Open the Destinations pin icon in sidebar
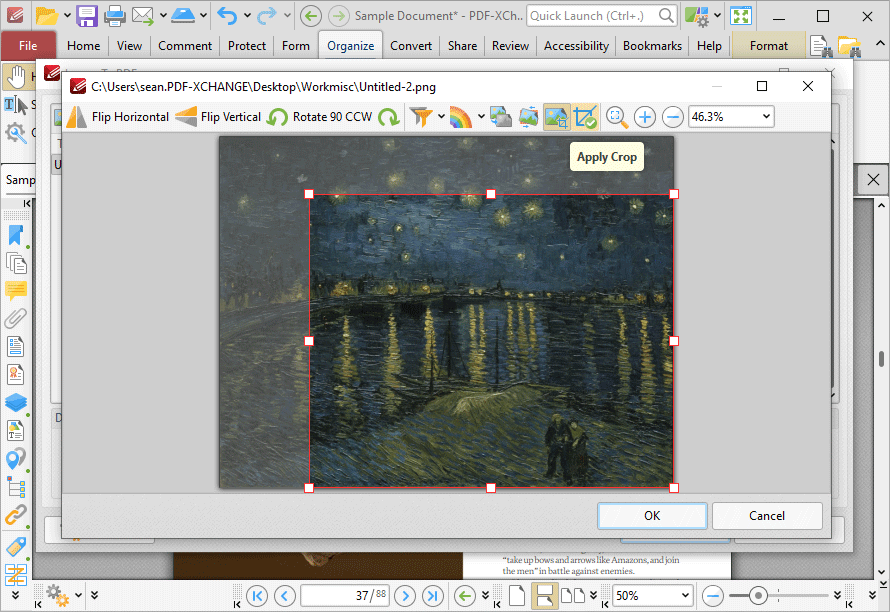890x612 pixels. click(x=15, y=459)
